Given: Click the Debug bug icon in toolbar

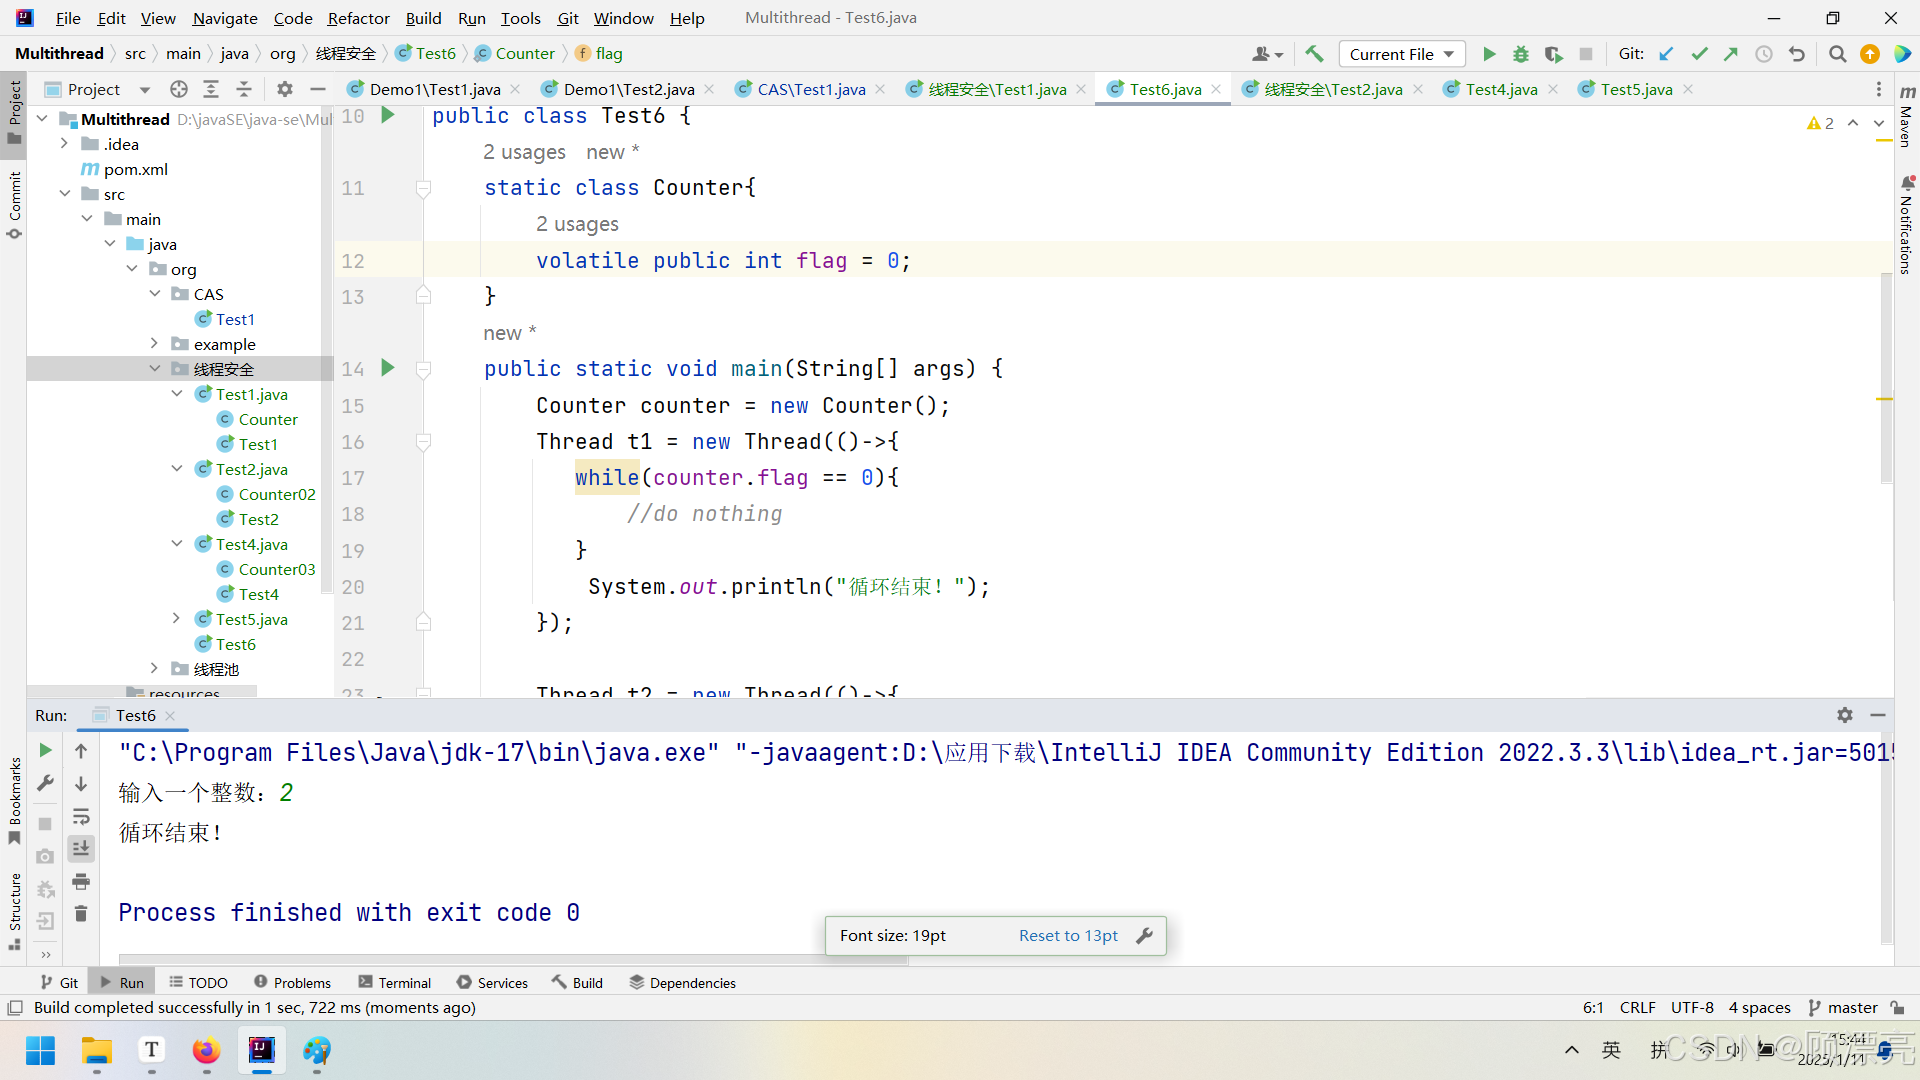Looking at the screenshot, I should tap(1520, 54).
